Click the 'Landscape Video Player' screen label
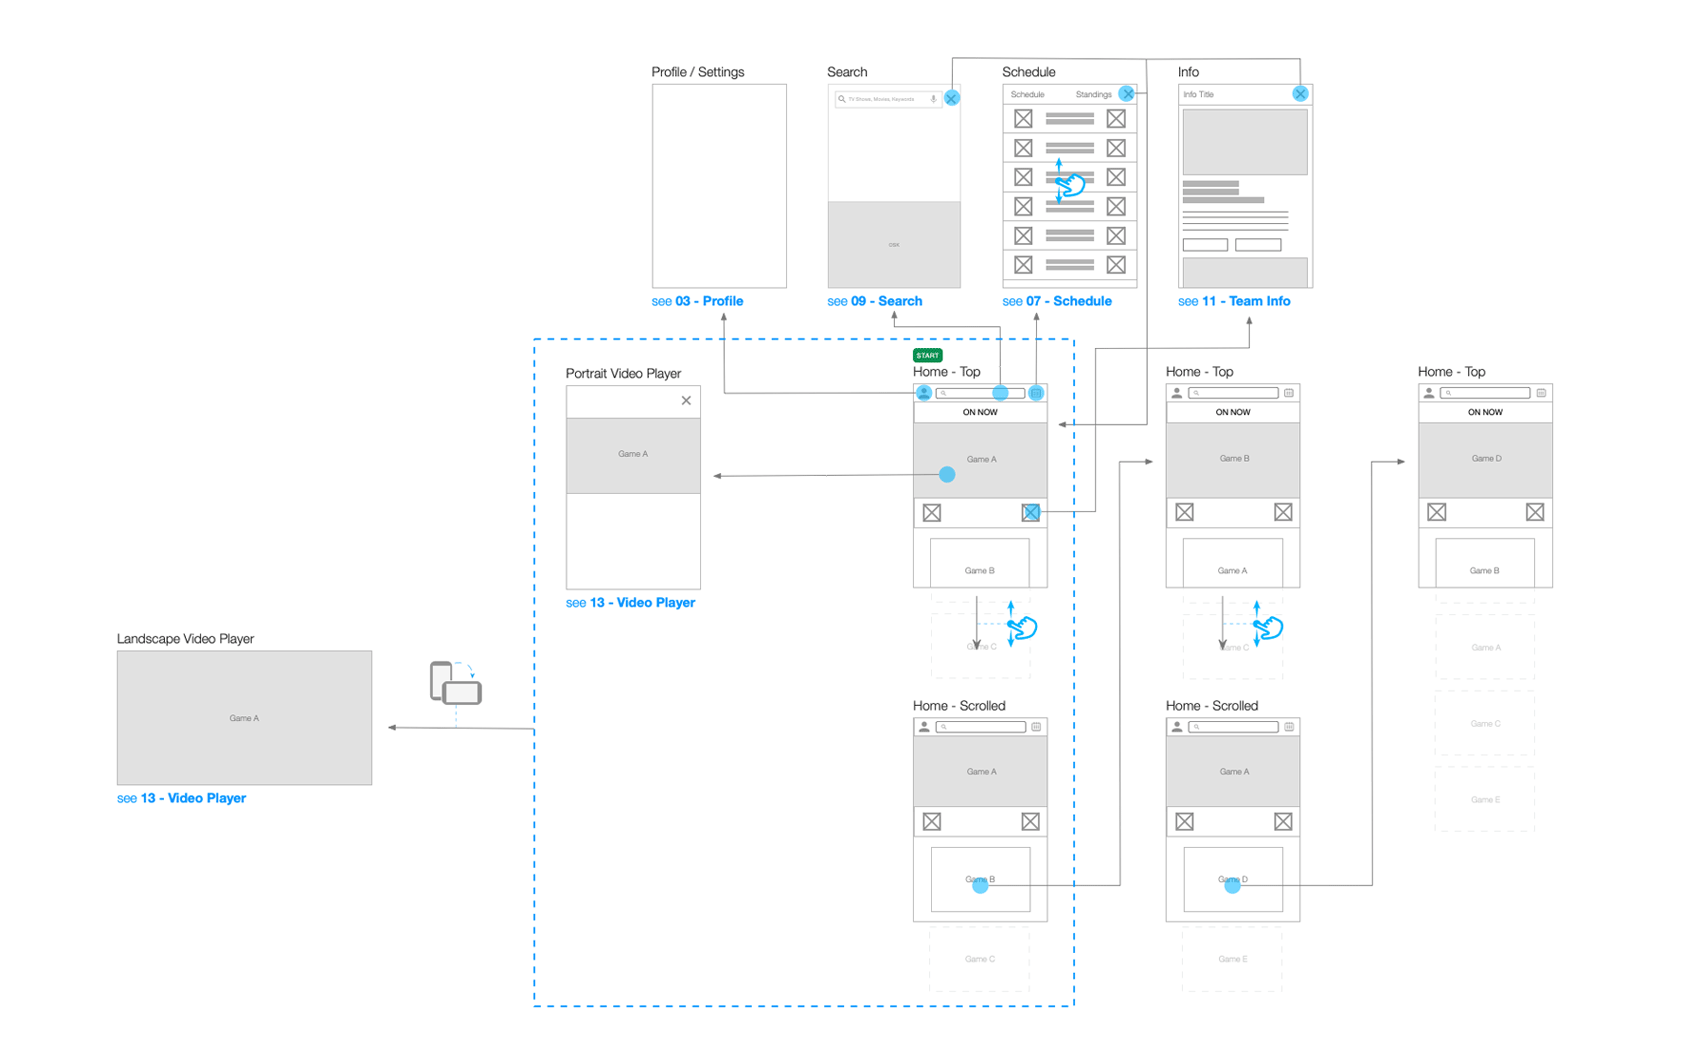Image resolution: width=1693 pixels, height=1048 pixels. [185, 638]
